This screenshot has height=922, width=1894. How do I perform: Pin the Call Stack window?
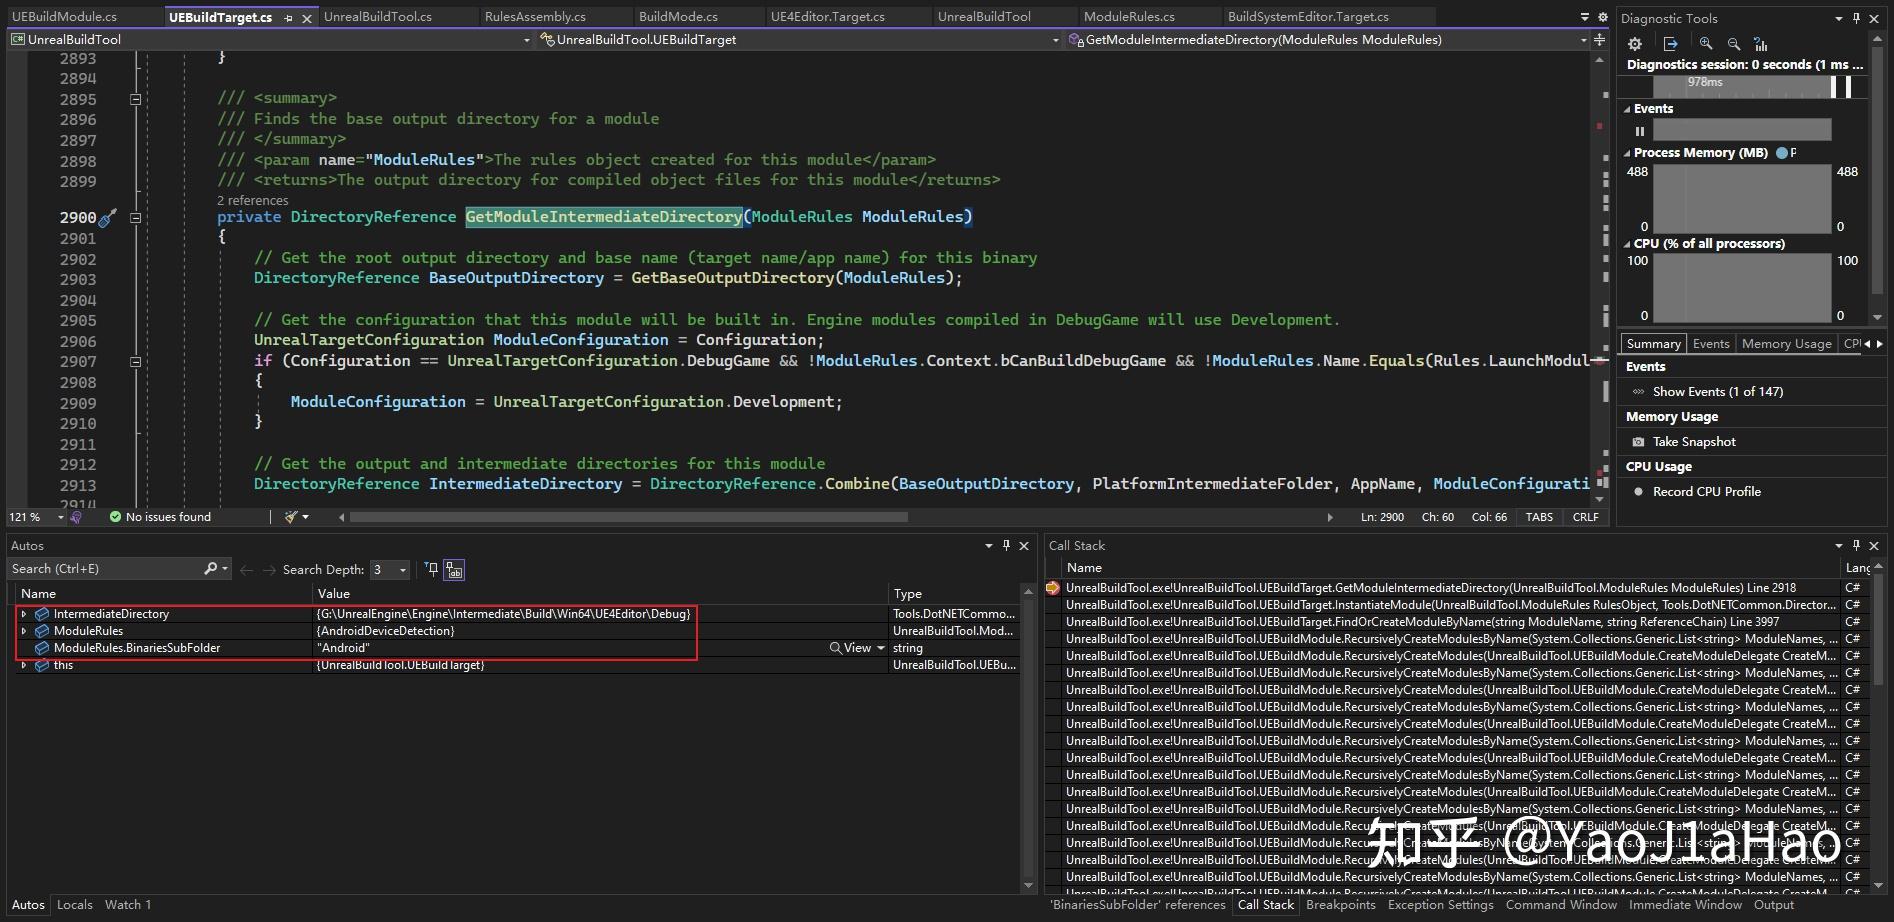1856,545
